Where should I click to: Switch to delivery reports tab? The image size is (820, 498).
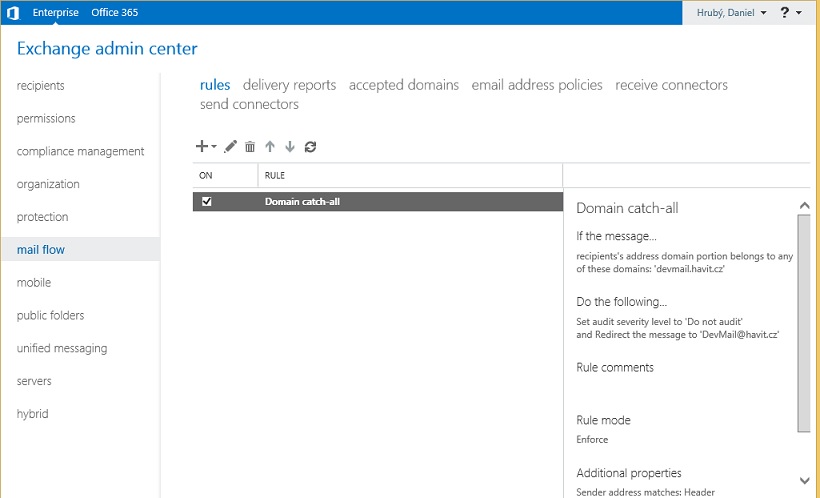pyautogui.click(x=289, y=85)
